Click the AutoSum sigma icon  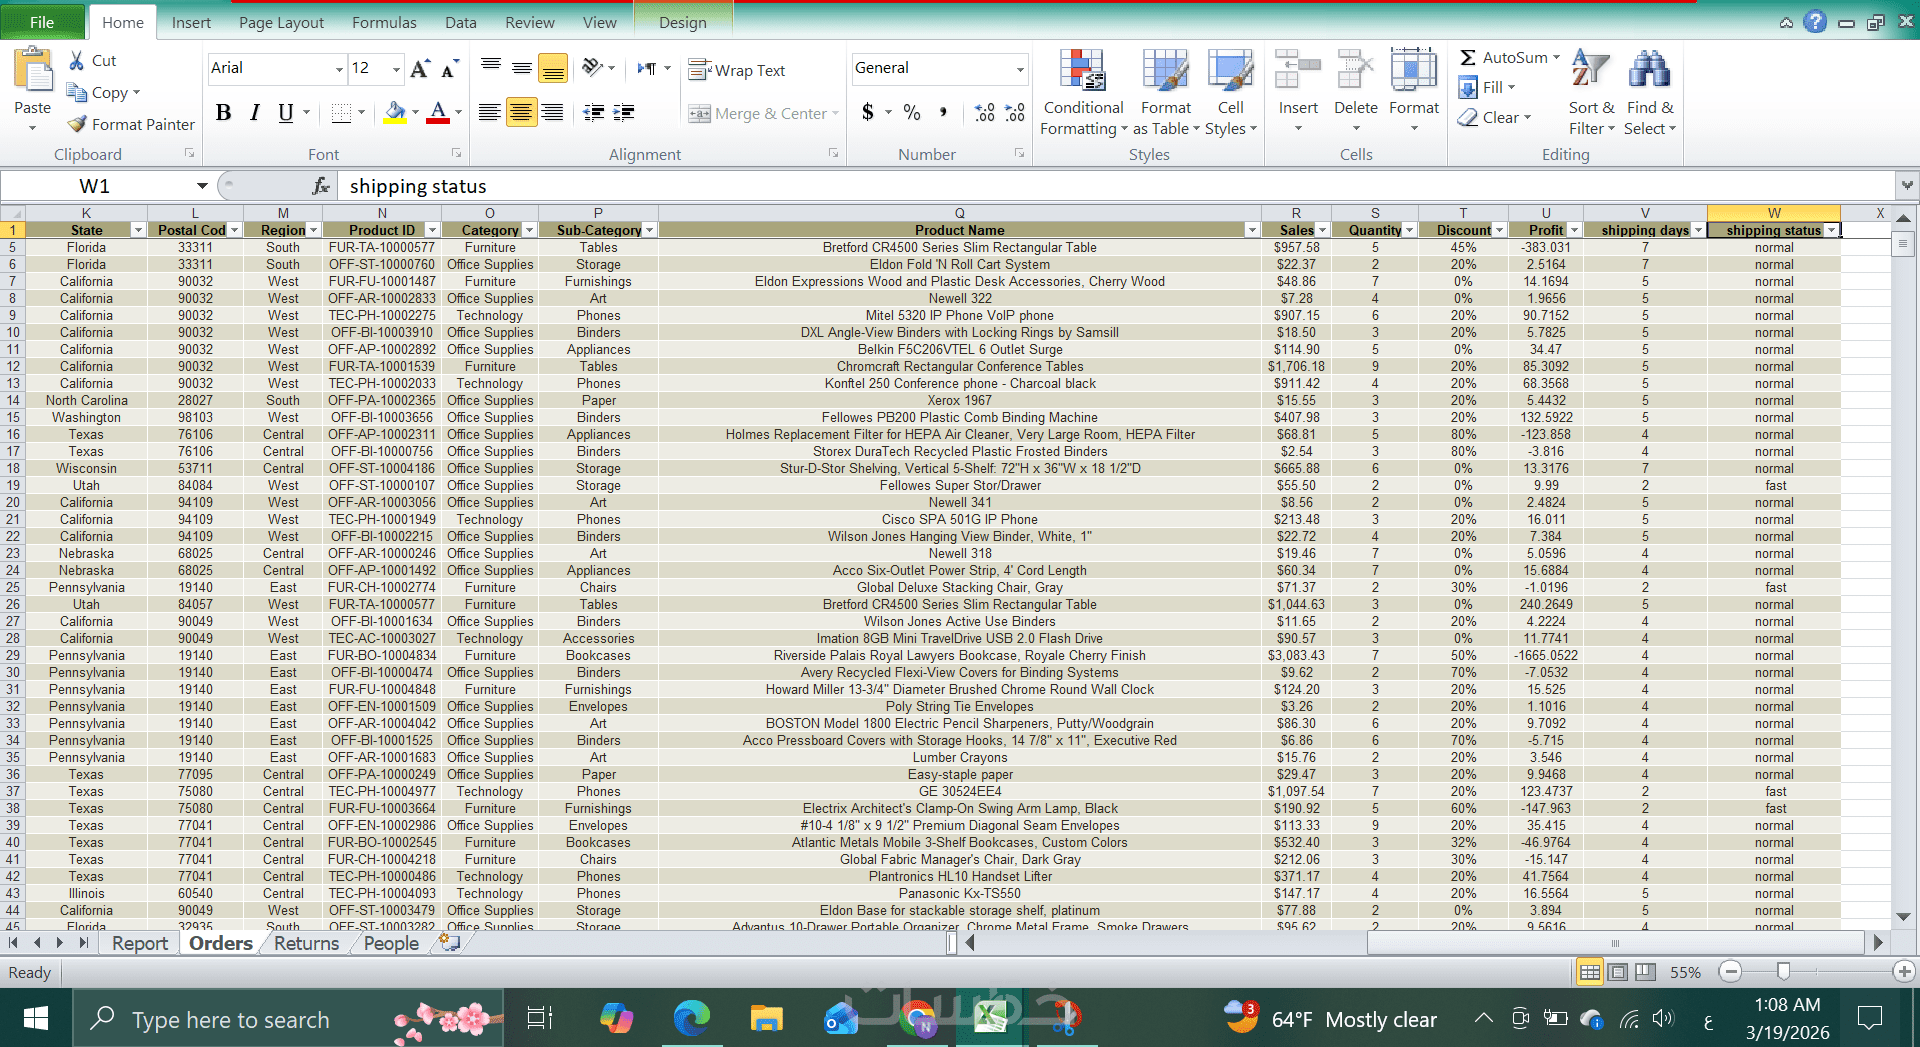pos(1468,58)
